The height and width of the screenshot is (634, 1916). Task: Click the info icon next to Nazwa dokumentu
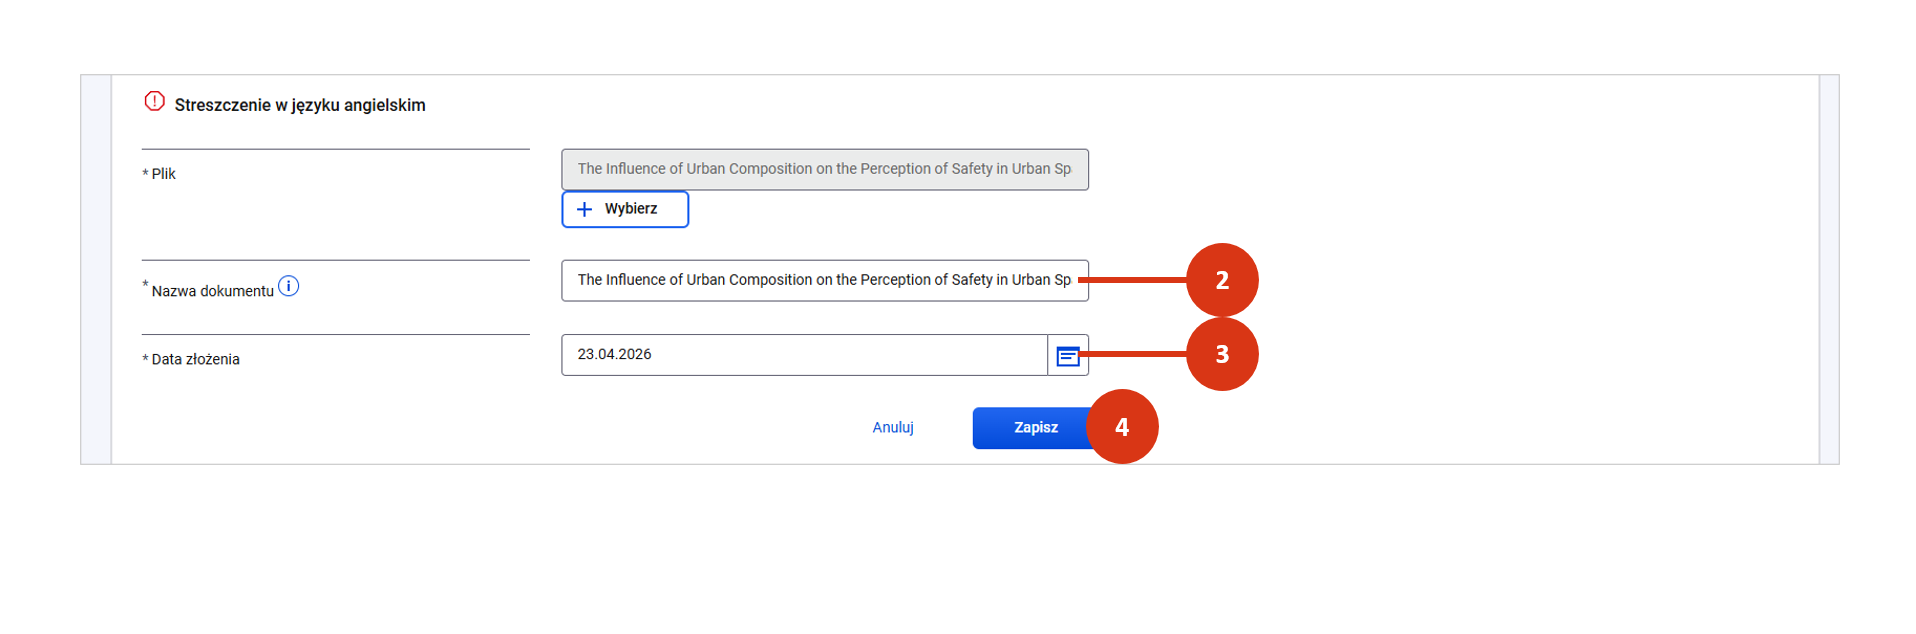coord(288,286)
